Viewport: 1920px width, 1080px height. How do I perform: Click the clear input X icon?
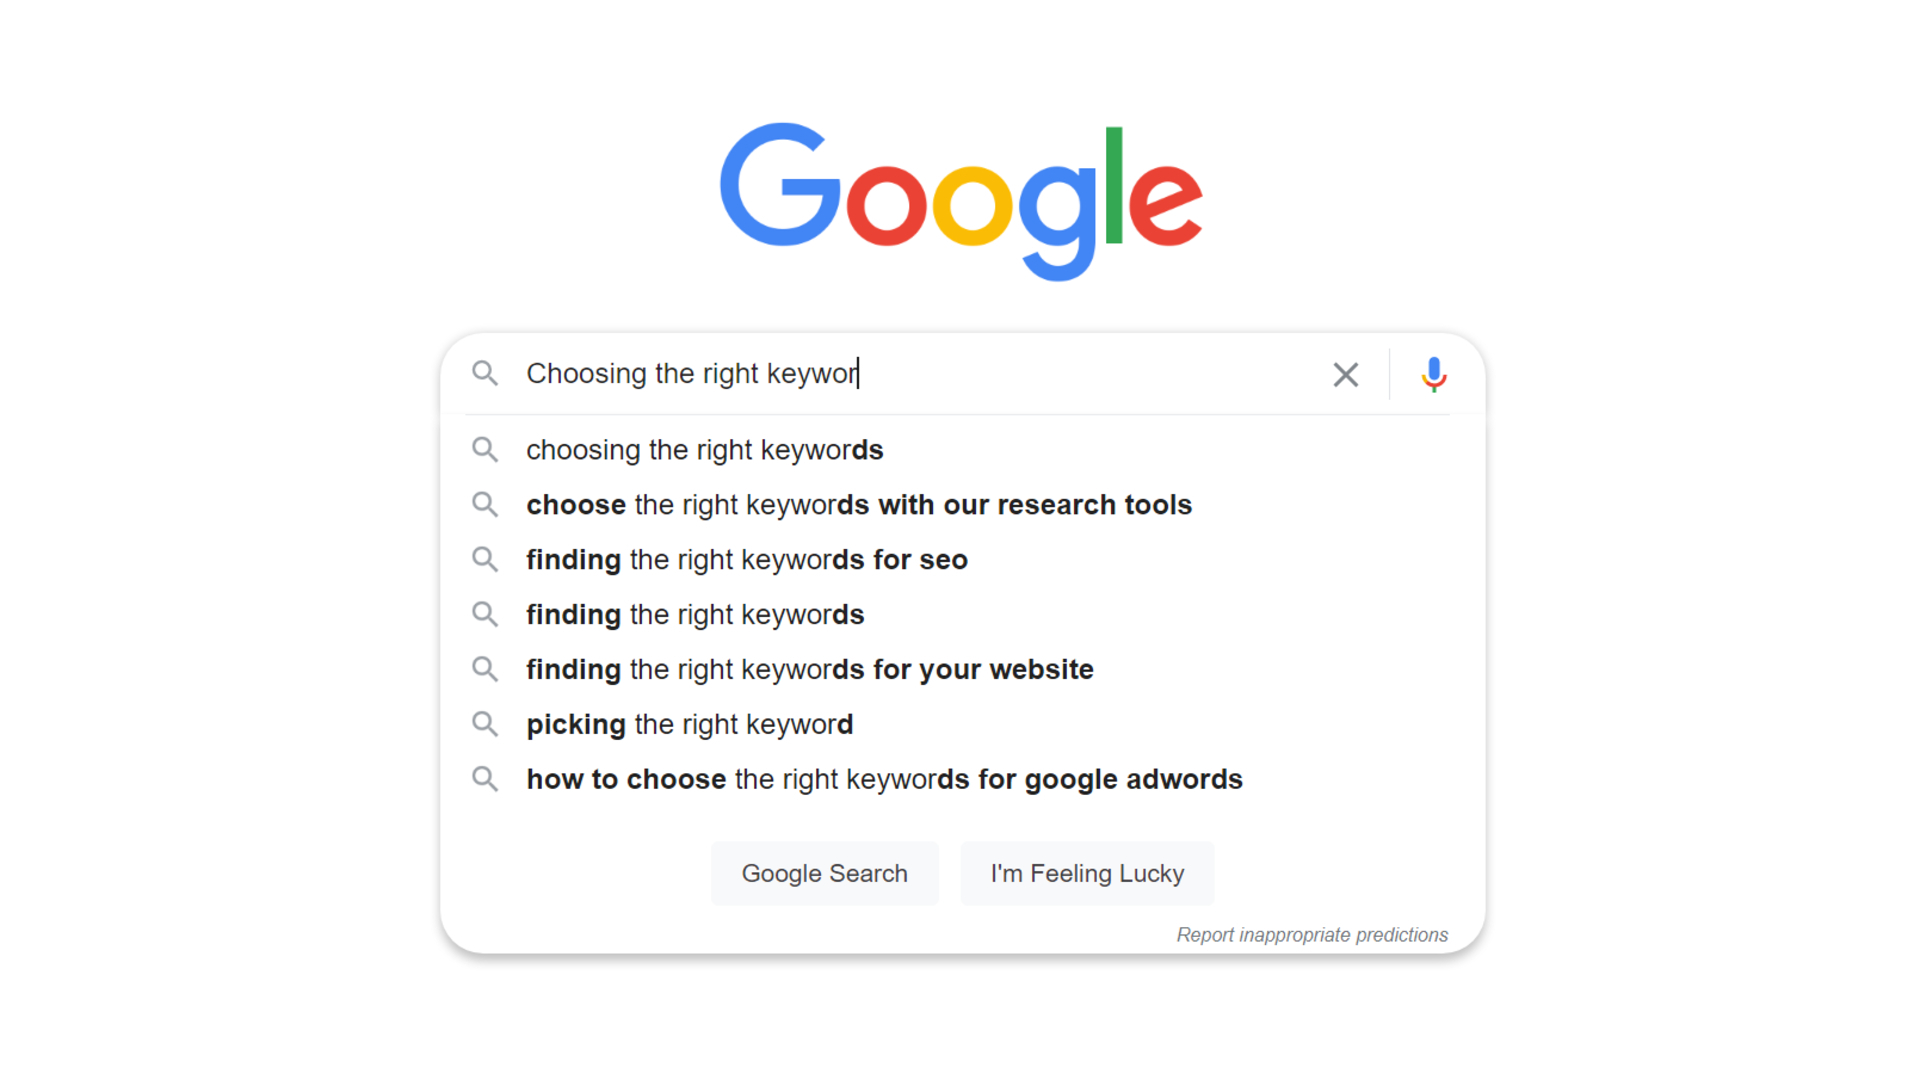click(x=1345, y=372)
